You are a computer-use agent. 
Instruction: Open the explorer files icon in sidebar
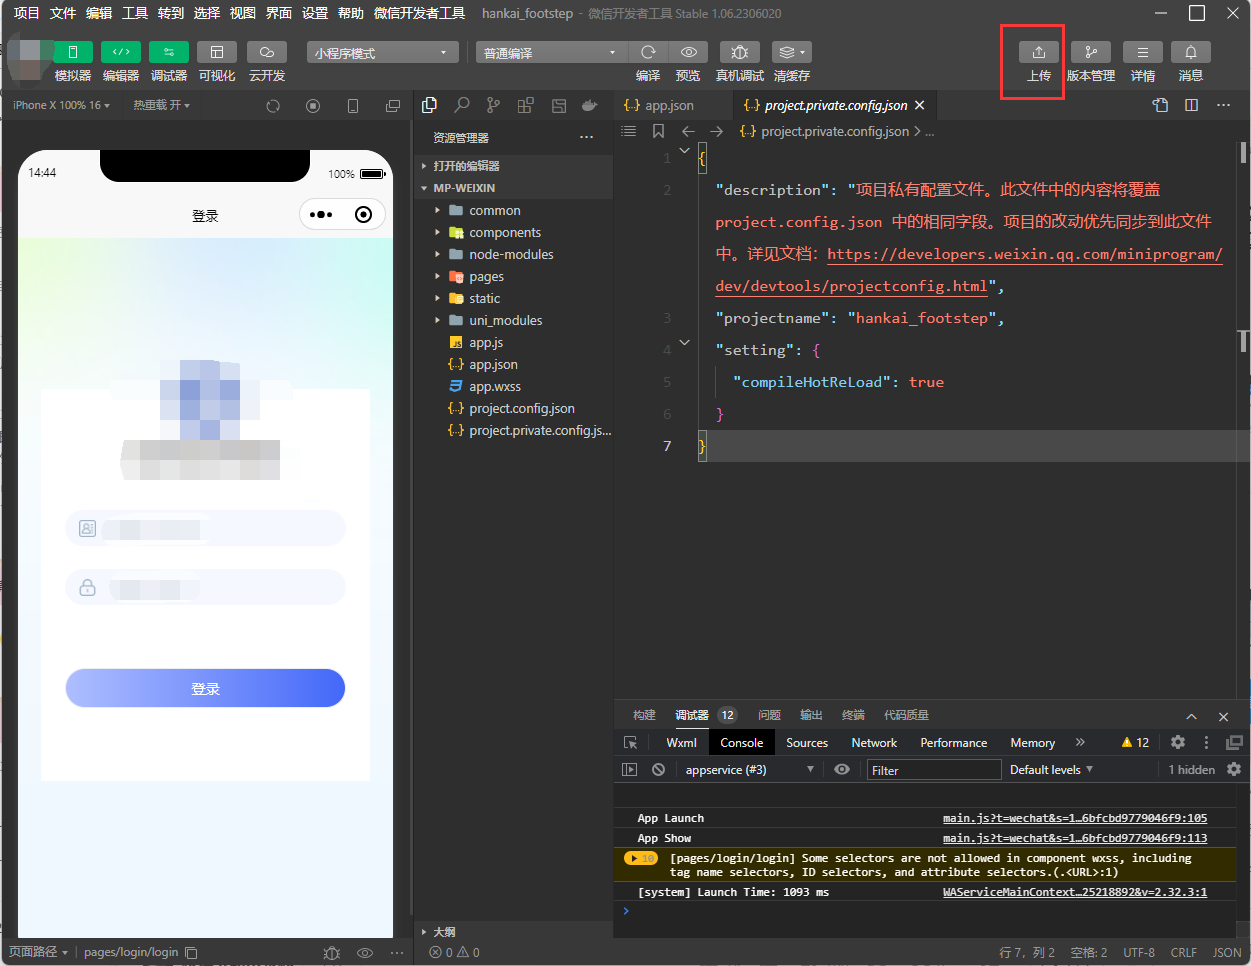tap(430, 105)
